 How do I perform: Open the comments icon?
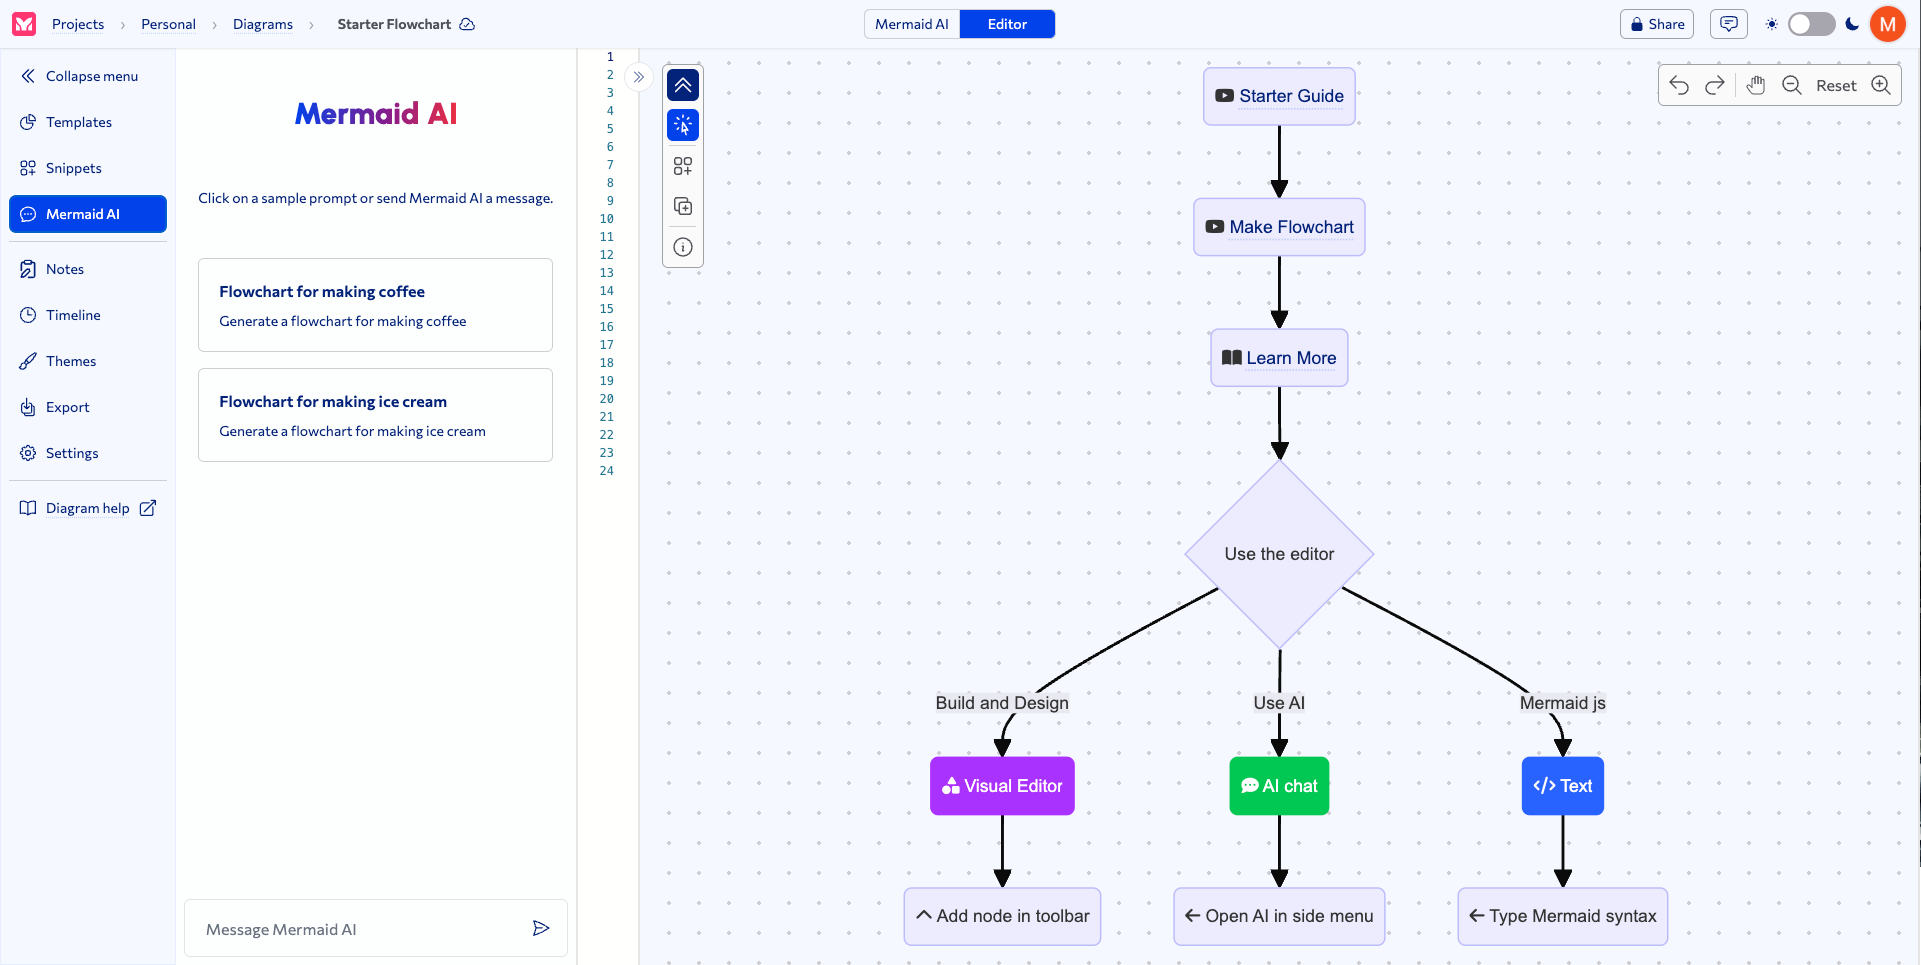1729,24
